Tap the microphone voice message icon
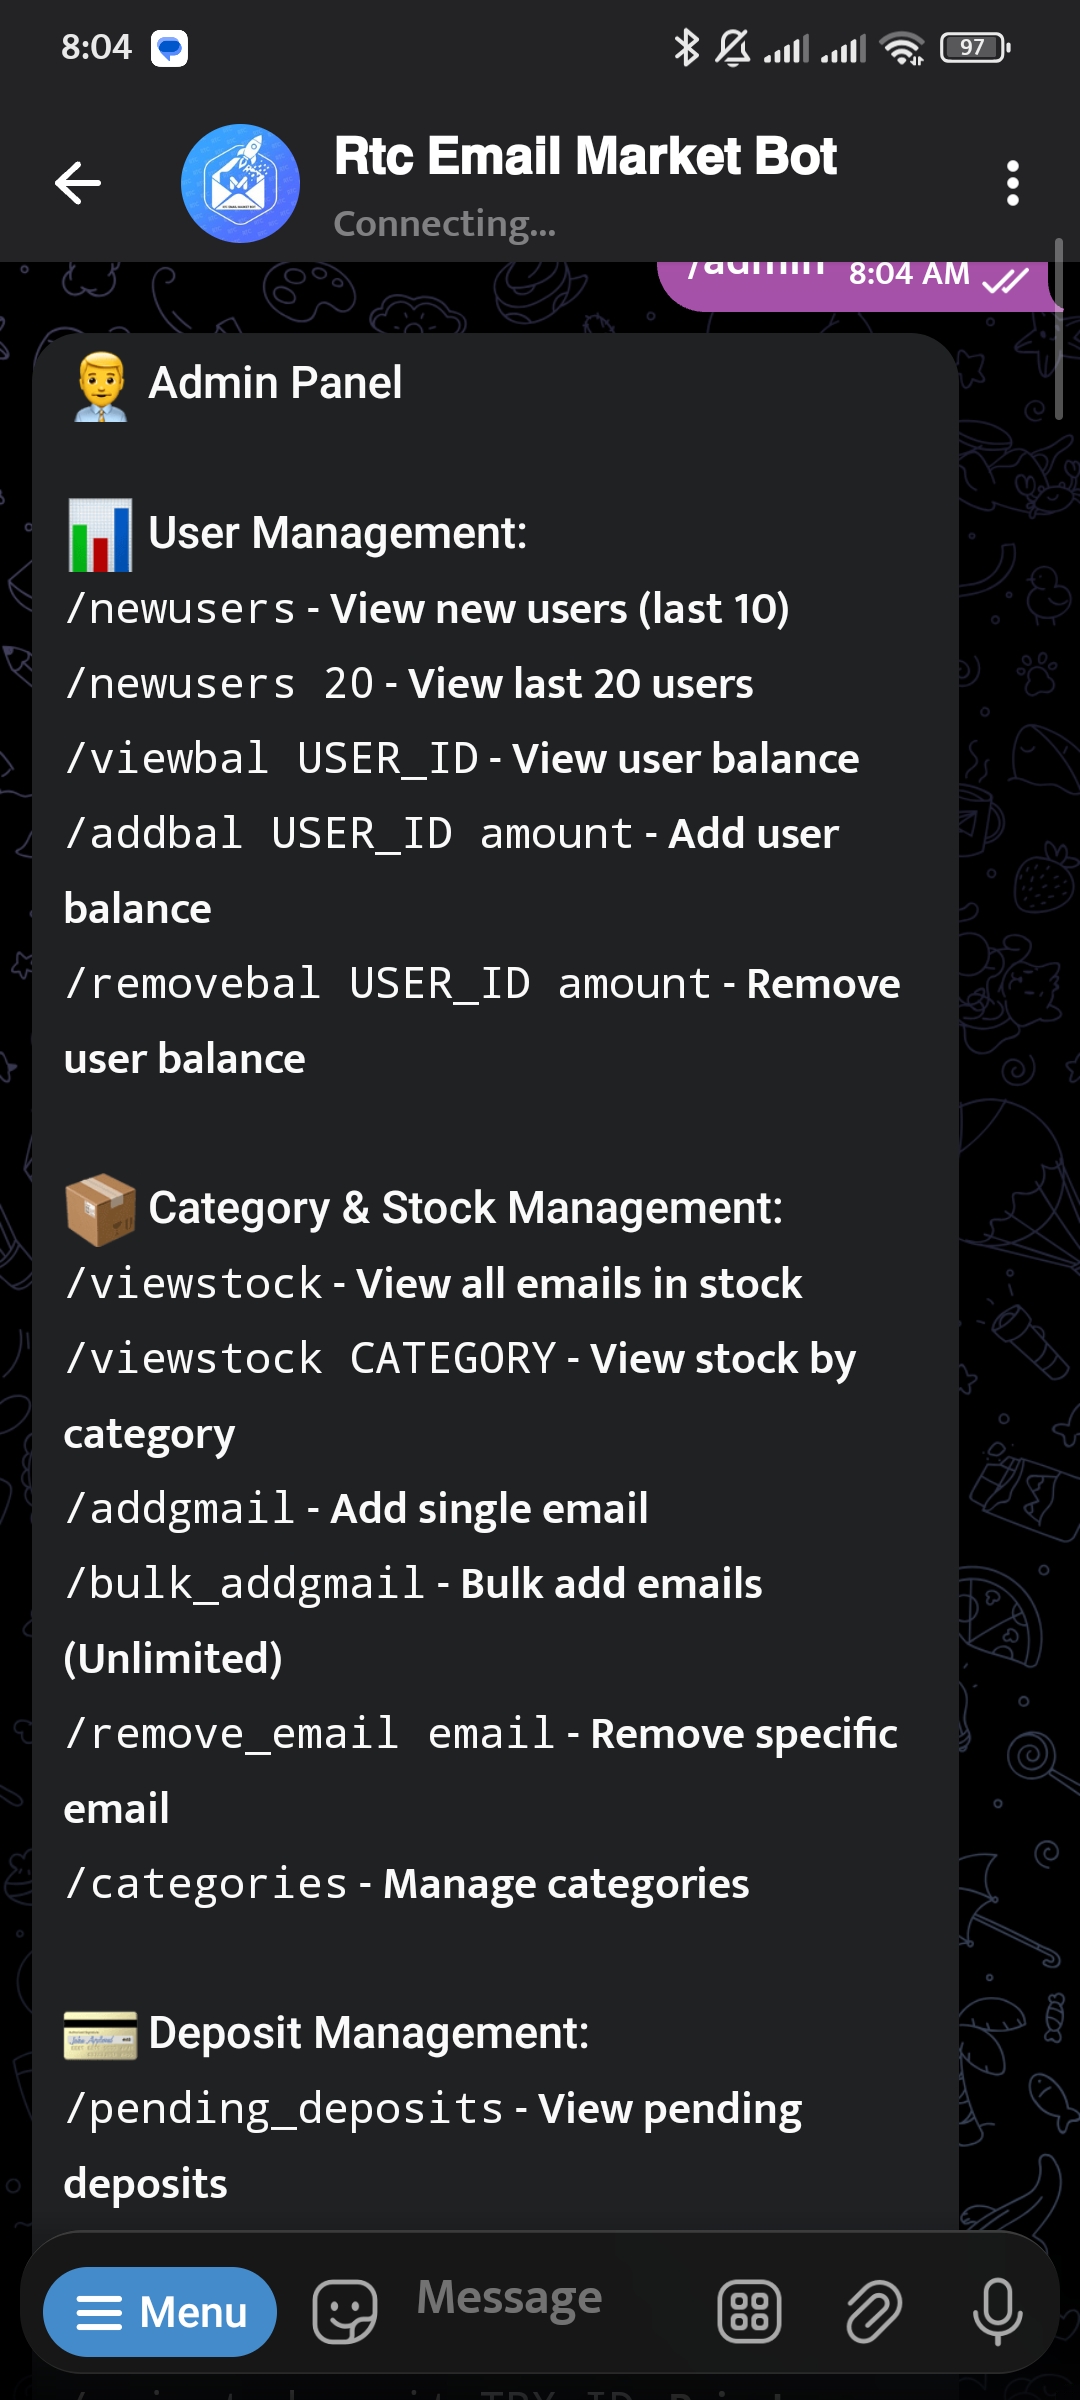Screen dimensions: 1080x2400 (x=997, y=2312)
